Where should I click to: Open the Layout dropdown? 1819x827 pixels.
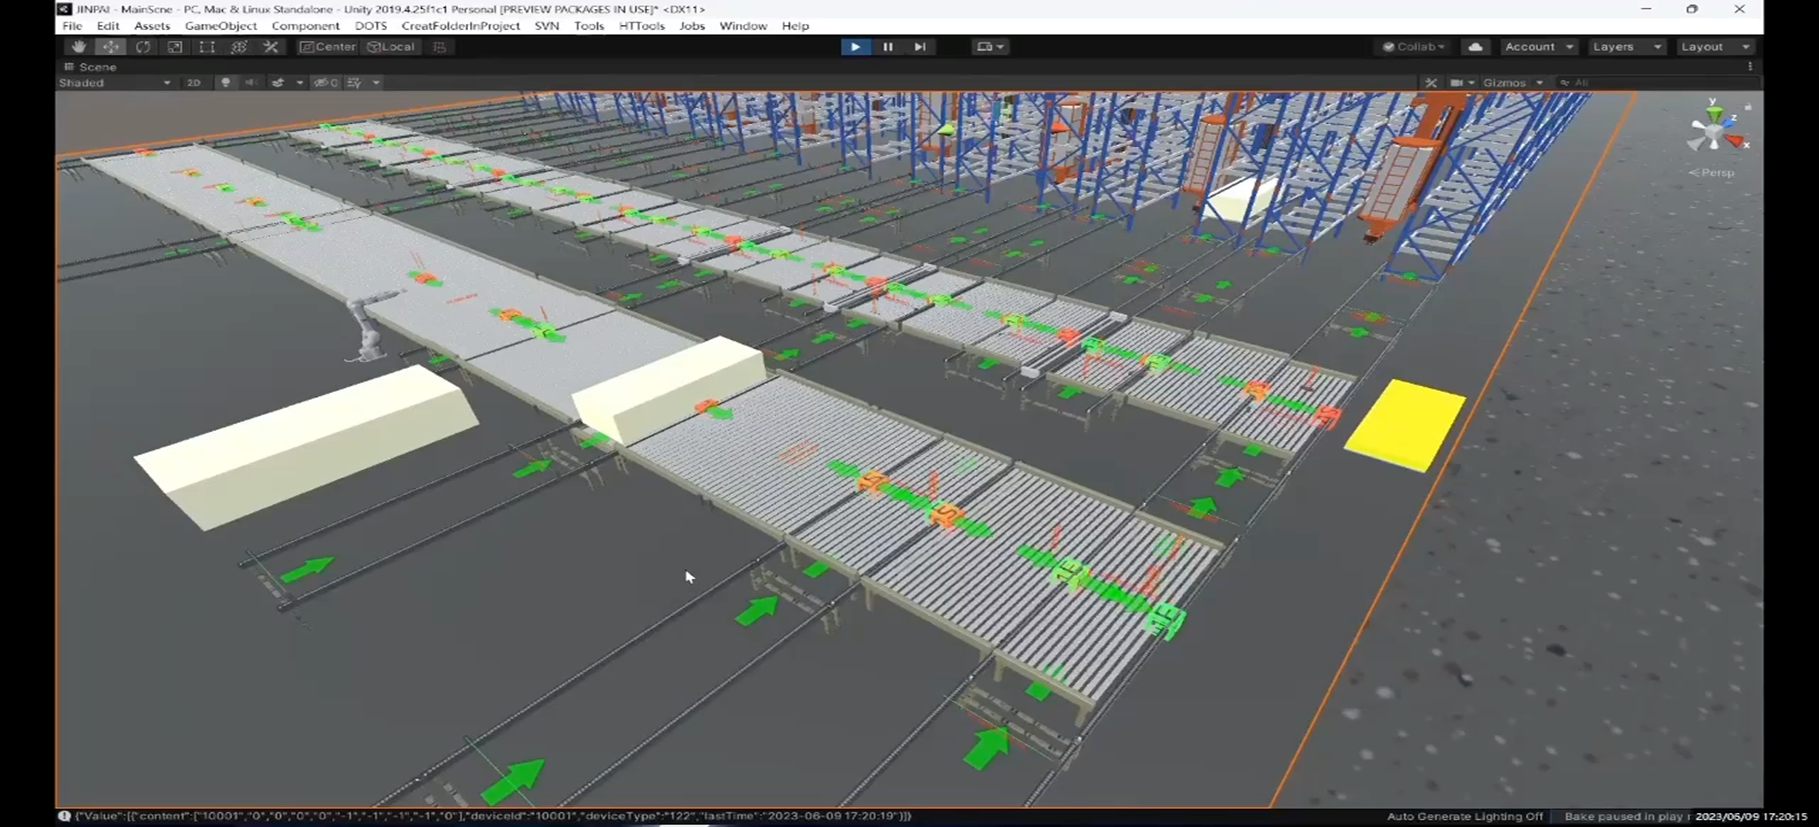pos(1715,47)
